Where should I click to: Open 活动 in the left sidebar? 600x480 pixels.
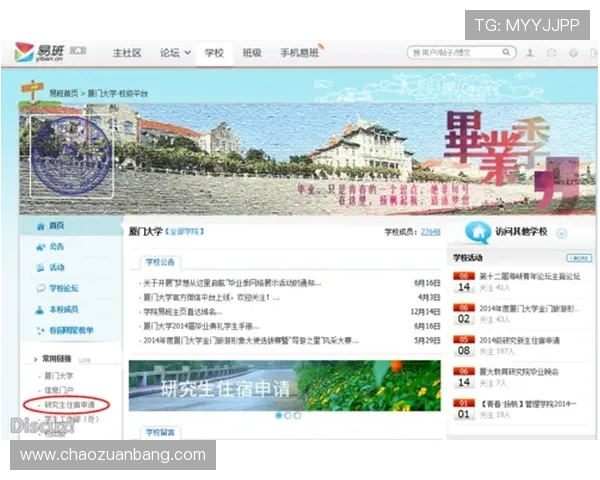point(57,268)
